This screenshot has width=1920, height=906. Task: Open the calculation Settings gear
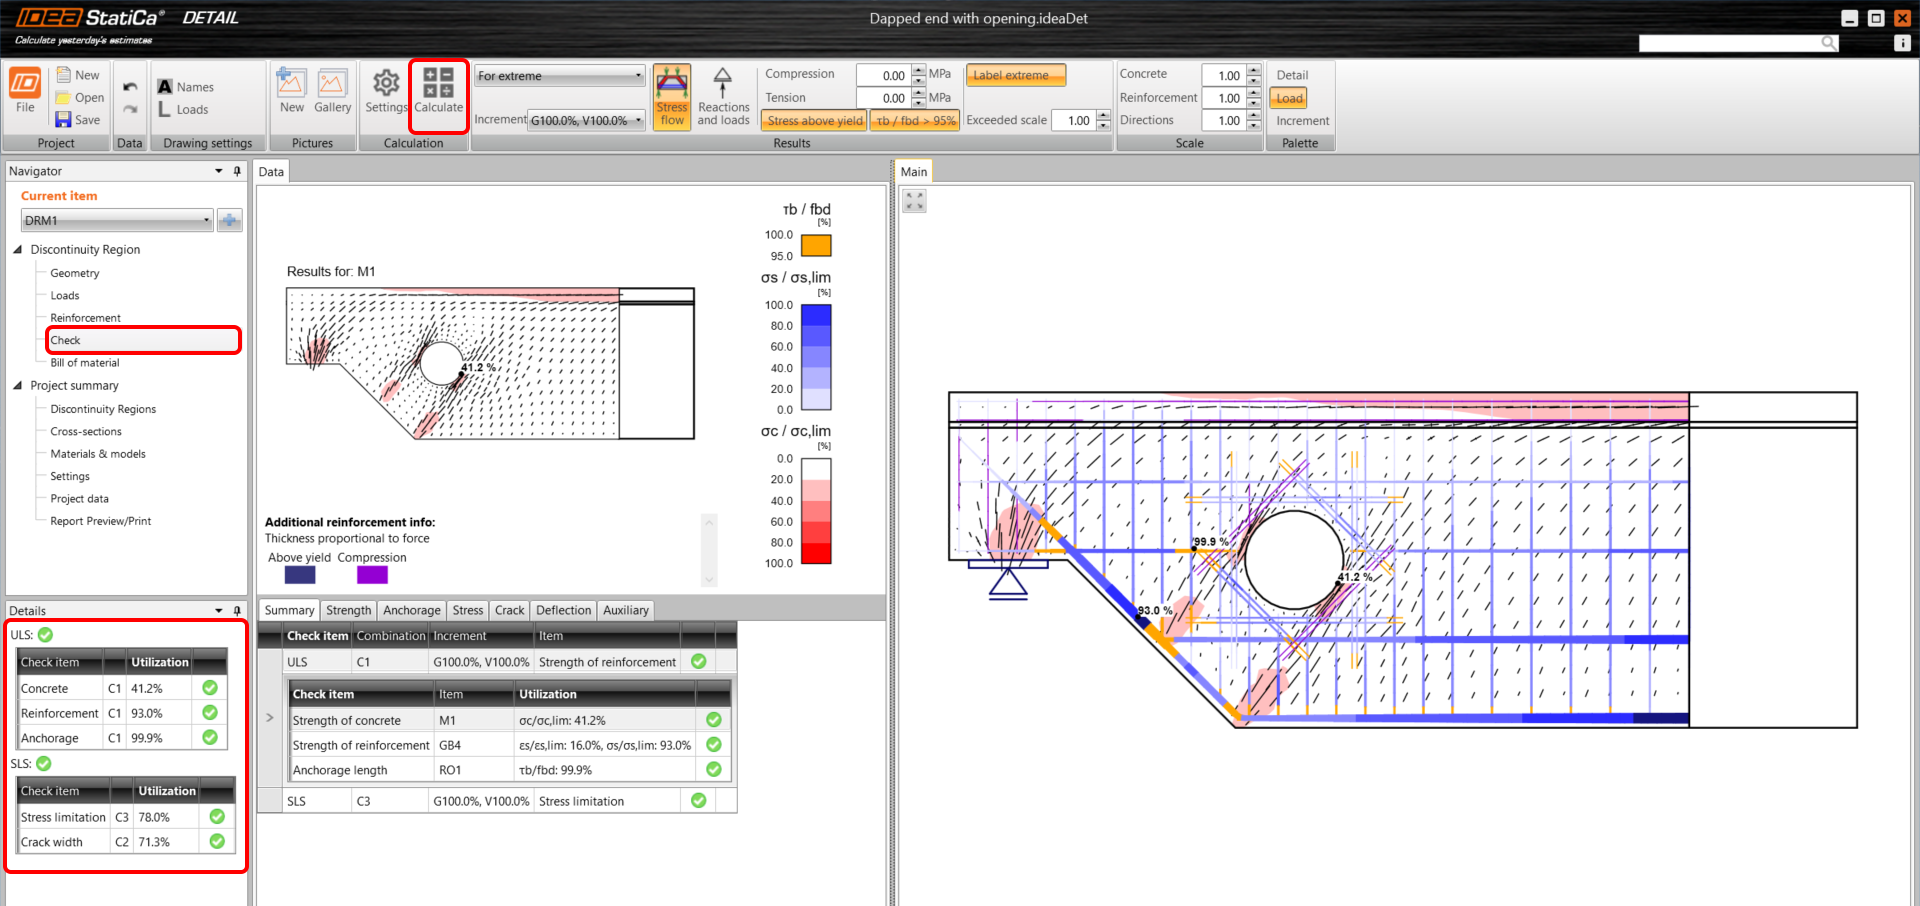point(386,91)
